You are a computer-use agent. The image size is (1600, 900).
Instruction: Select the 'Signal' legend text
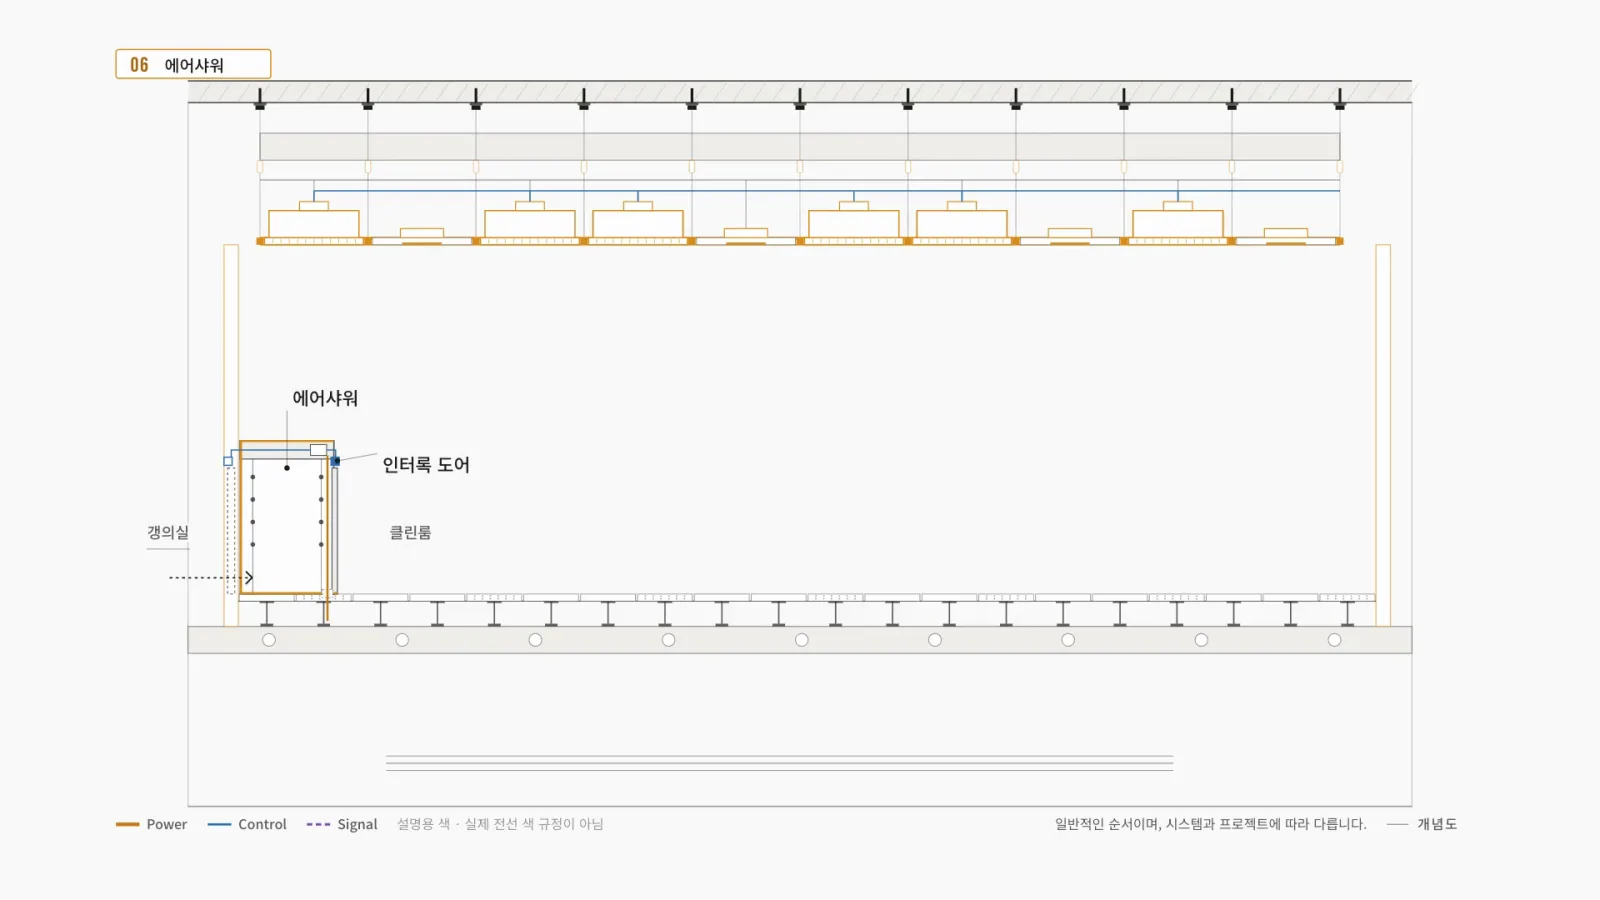pos(357,825)
